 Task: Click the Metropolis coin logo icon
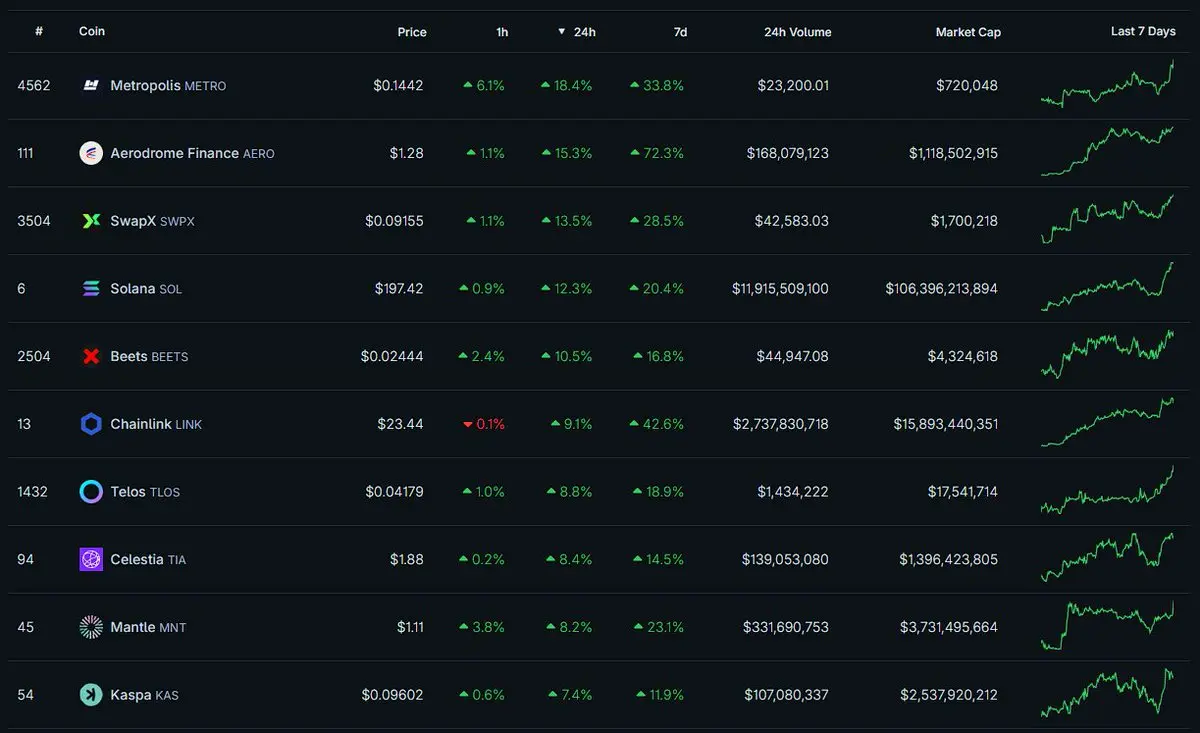91,86
